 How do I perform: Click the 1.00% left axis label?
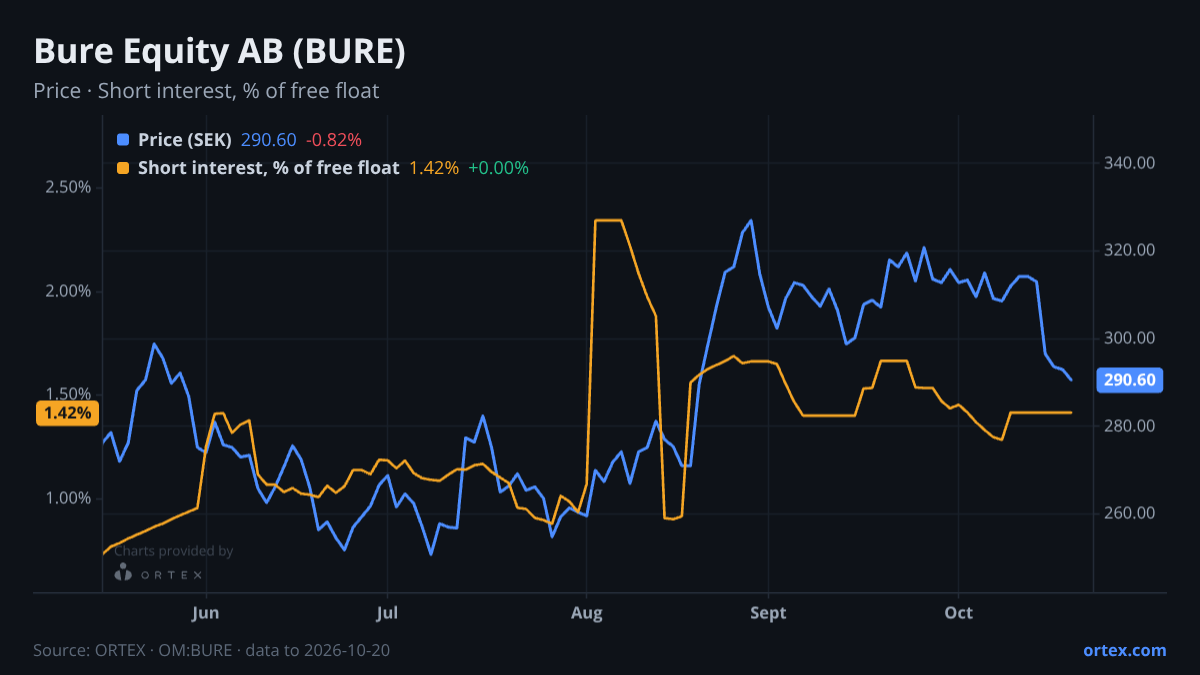68,498
